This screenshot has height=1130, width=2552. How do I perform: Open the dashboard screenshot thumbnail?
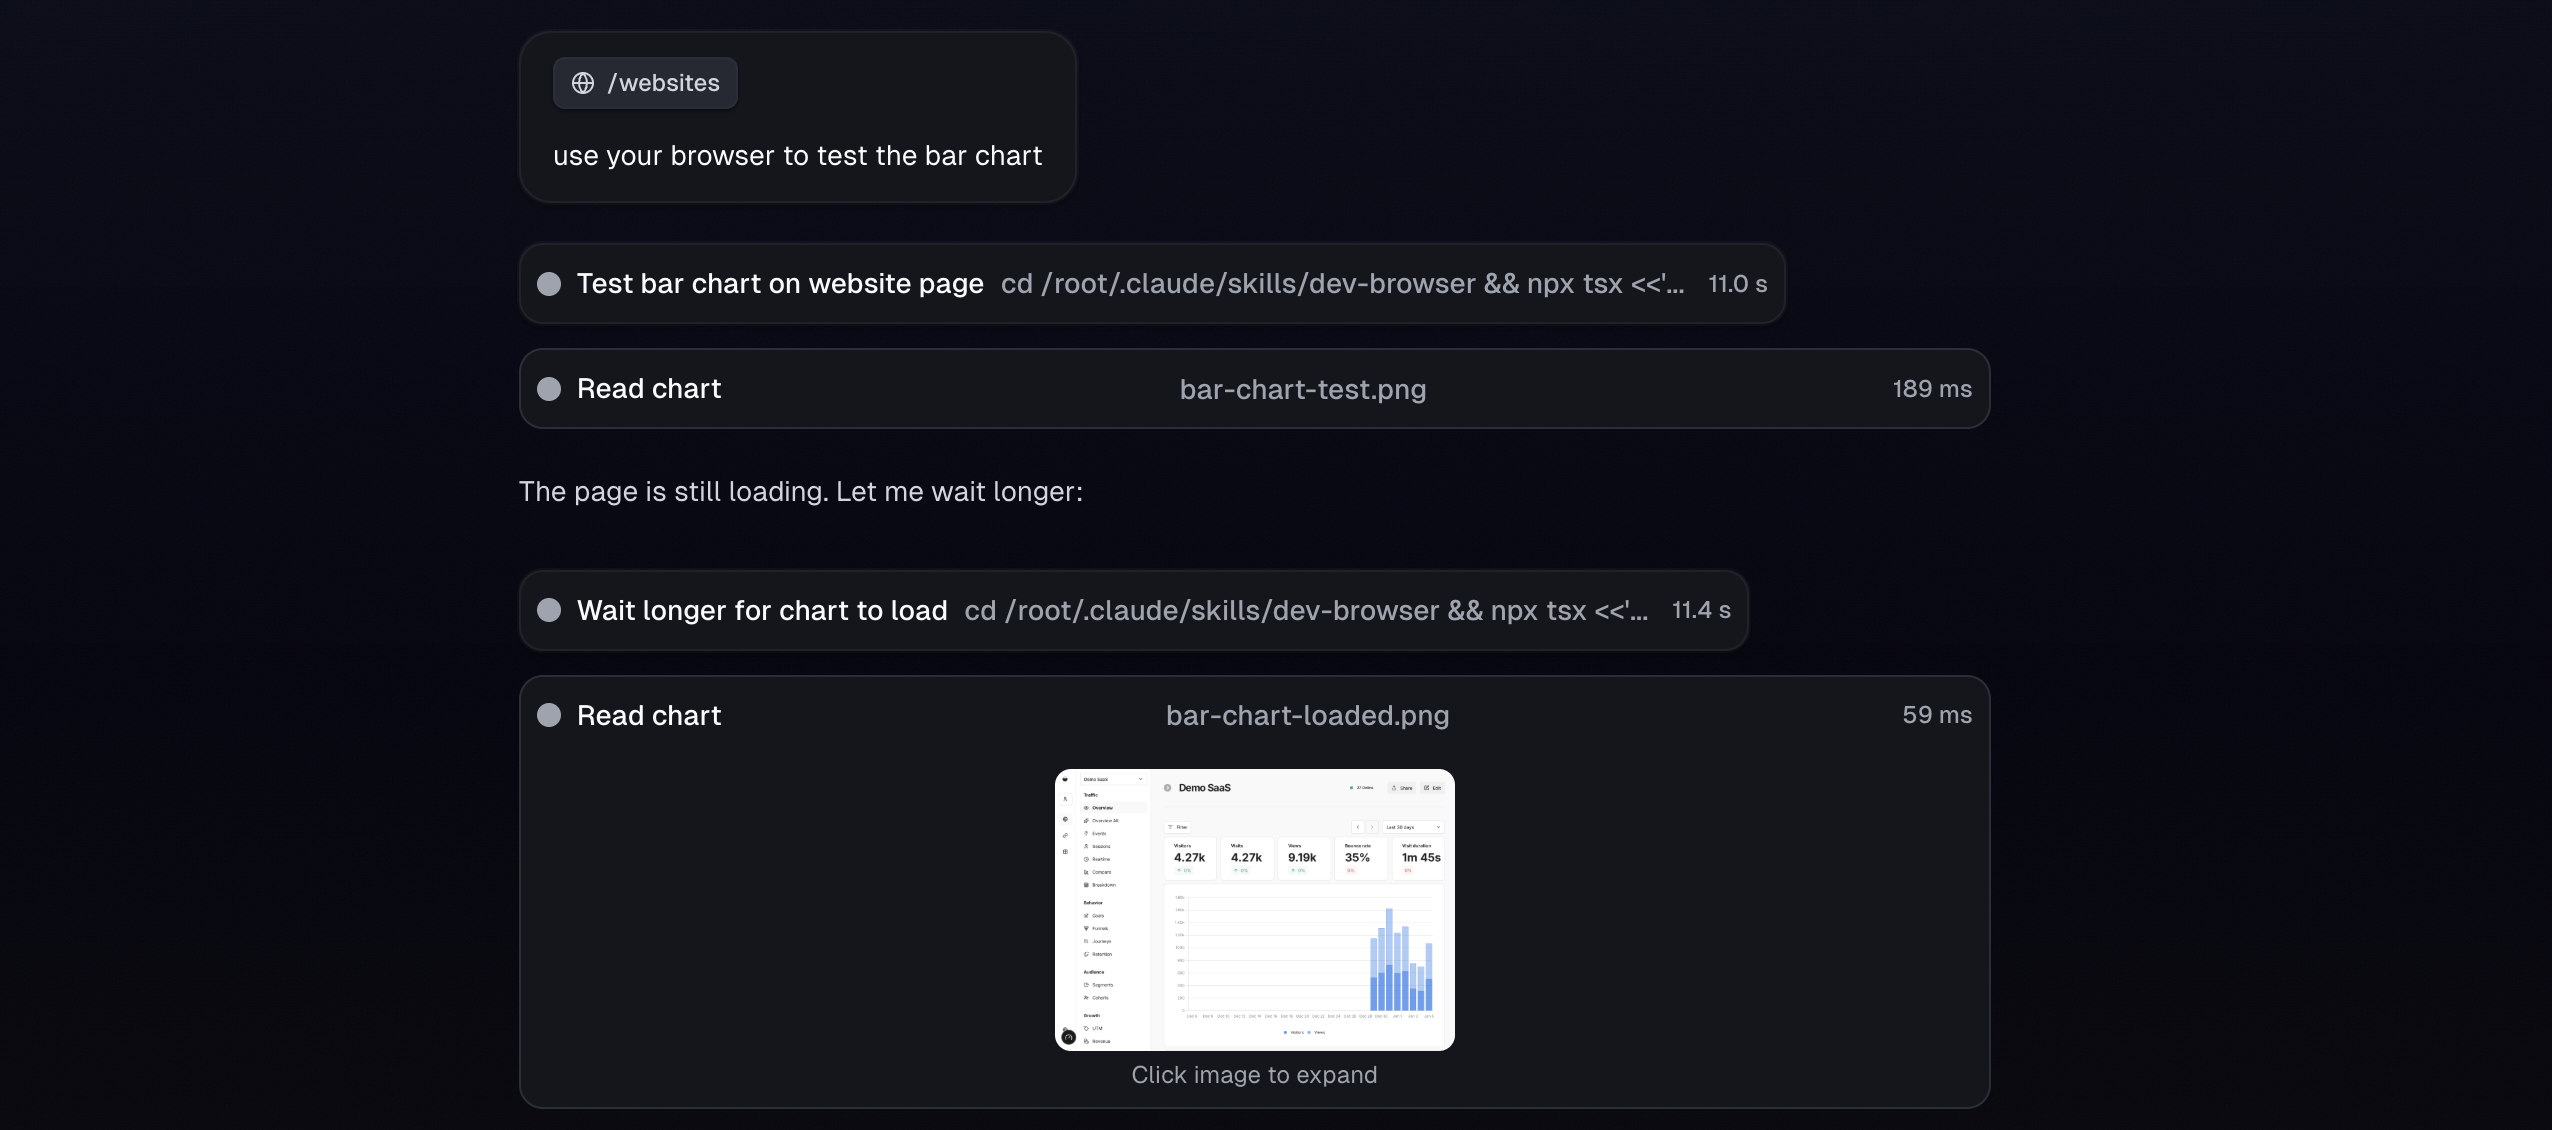click(1254, 909)
